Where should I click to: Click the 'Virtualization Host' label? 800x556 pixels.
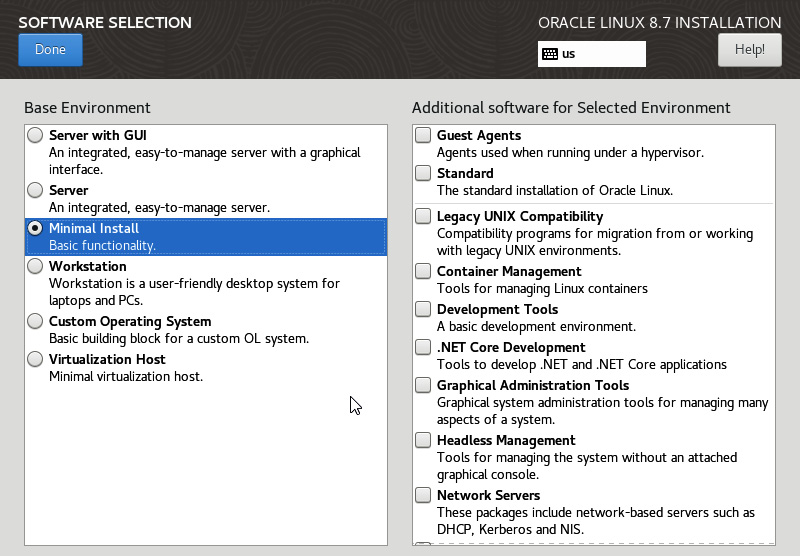point(107,359)
